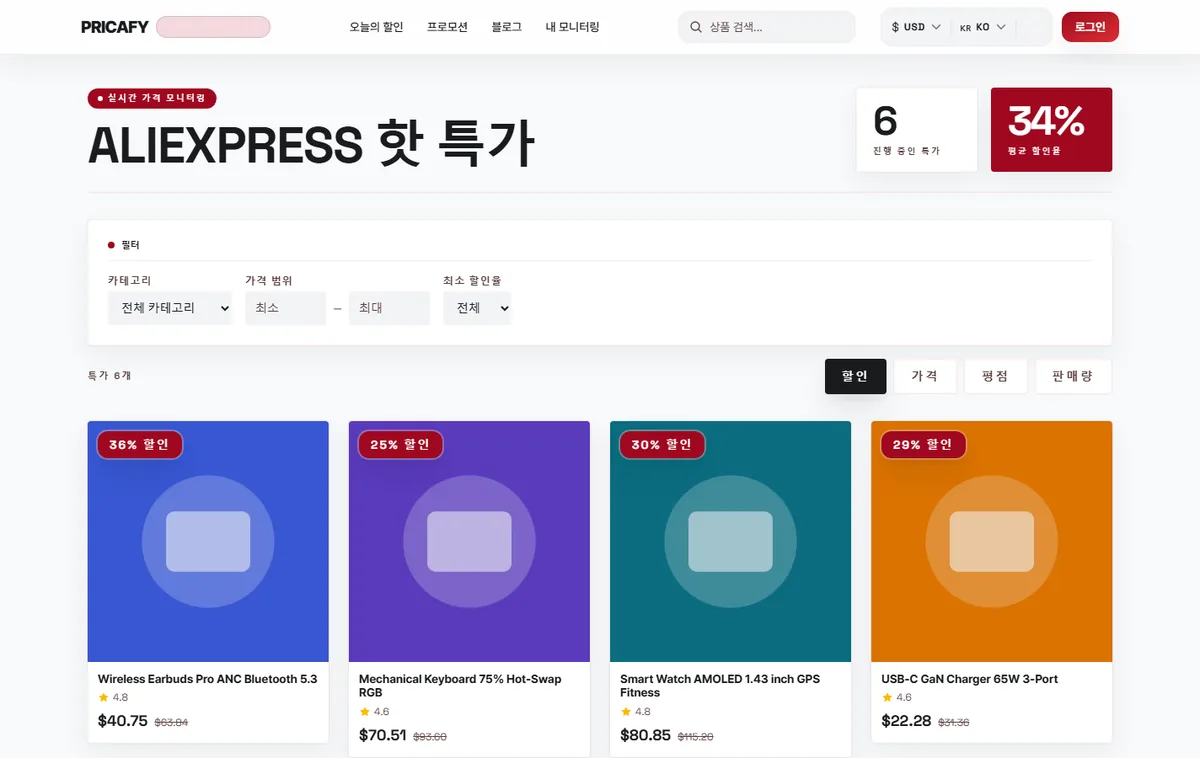1200x758 pixels.
Task: Open the 오늘의 할인 menu item
Action: (376, 27)
